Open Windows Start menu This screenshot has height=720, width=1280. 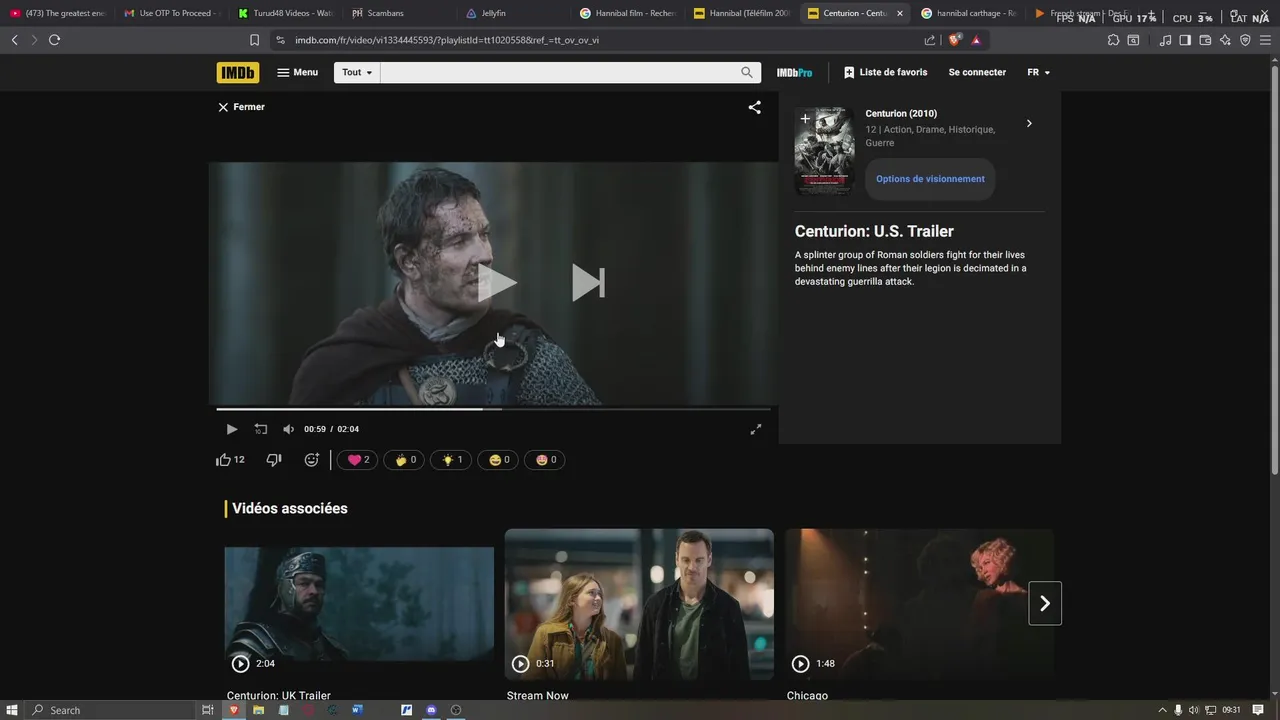(12, 710)
